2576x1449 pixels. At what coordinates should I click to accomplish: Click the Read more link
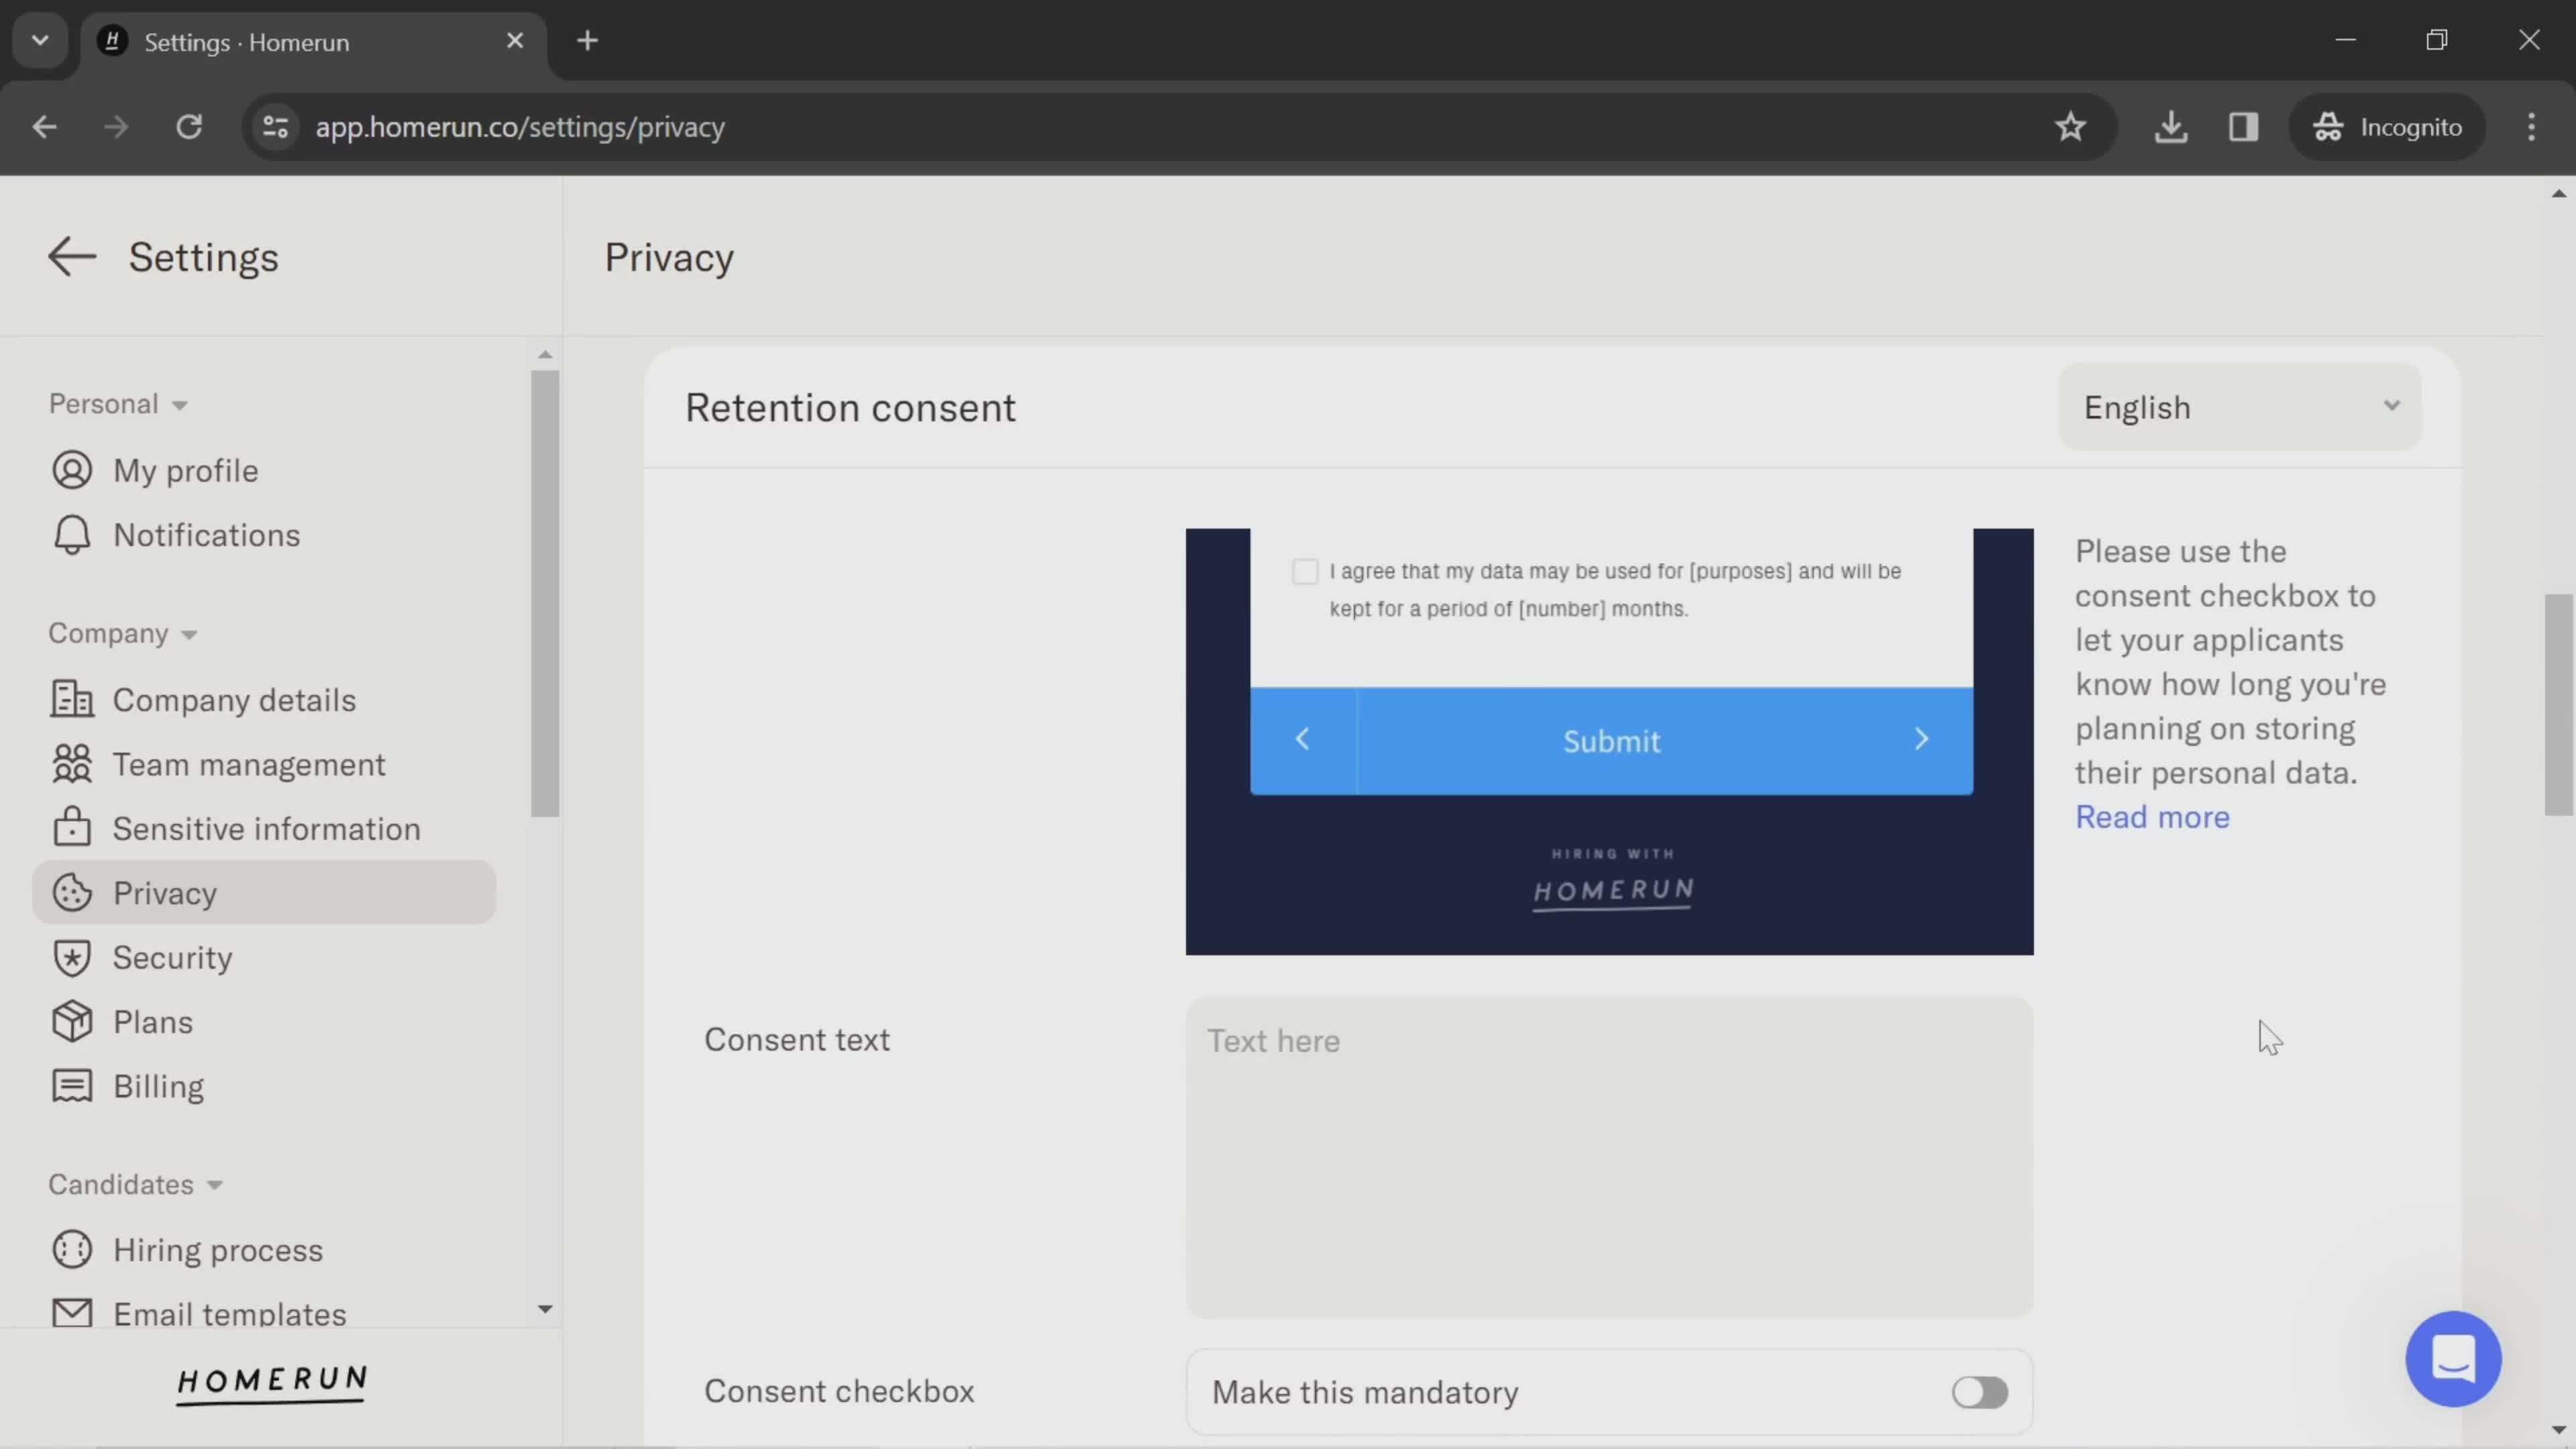[x=2152, y=817]
